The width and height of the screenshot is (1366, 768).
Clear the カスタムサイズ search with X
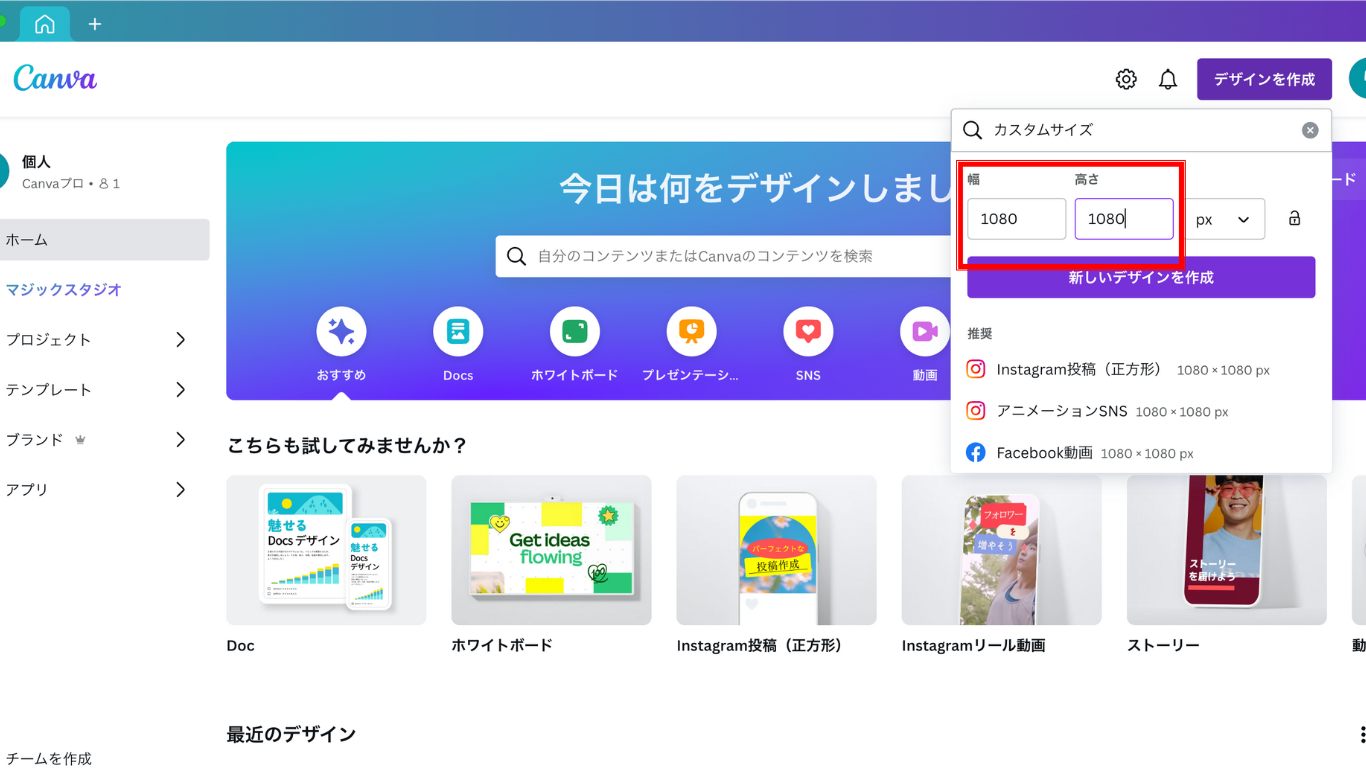pos(1310,130)
